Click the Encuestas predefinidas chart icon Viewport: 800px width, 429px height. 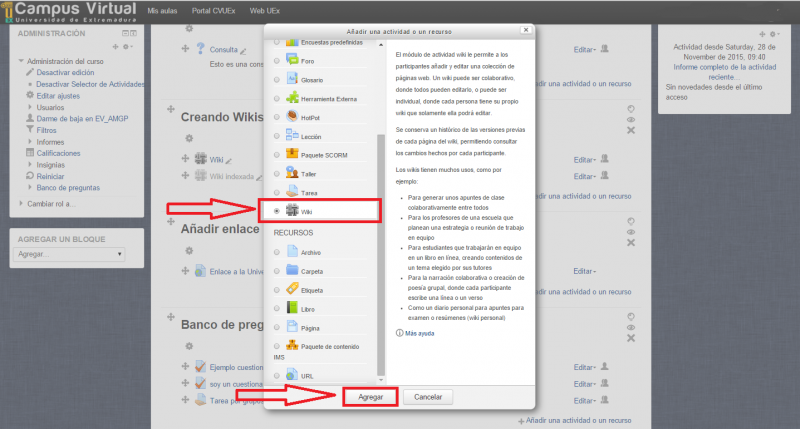pyautogui.click(x=292, y=42)
